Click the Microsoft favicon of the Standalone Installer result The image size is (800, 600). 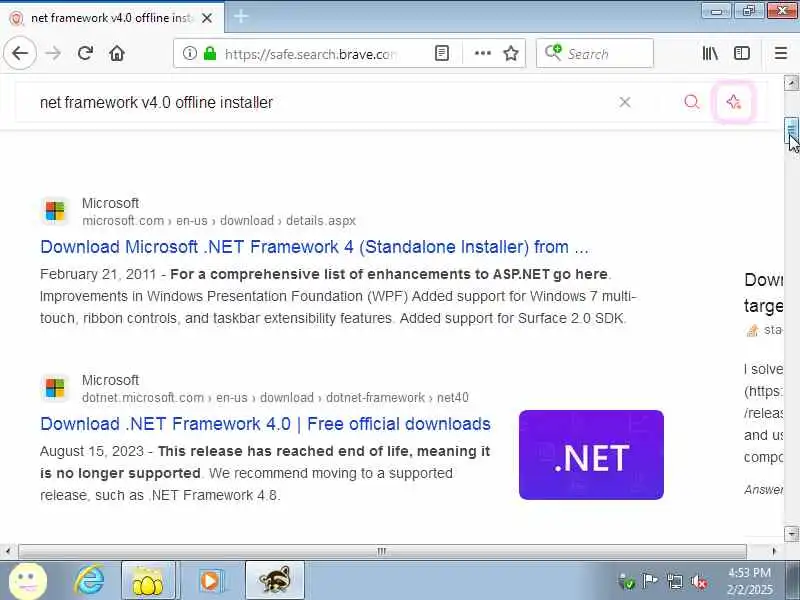(55, 211)
